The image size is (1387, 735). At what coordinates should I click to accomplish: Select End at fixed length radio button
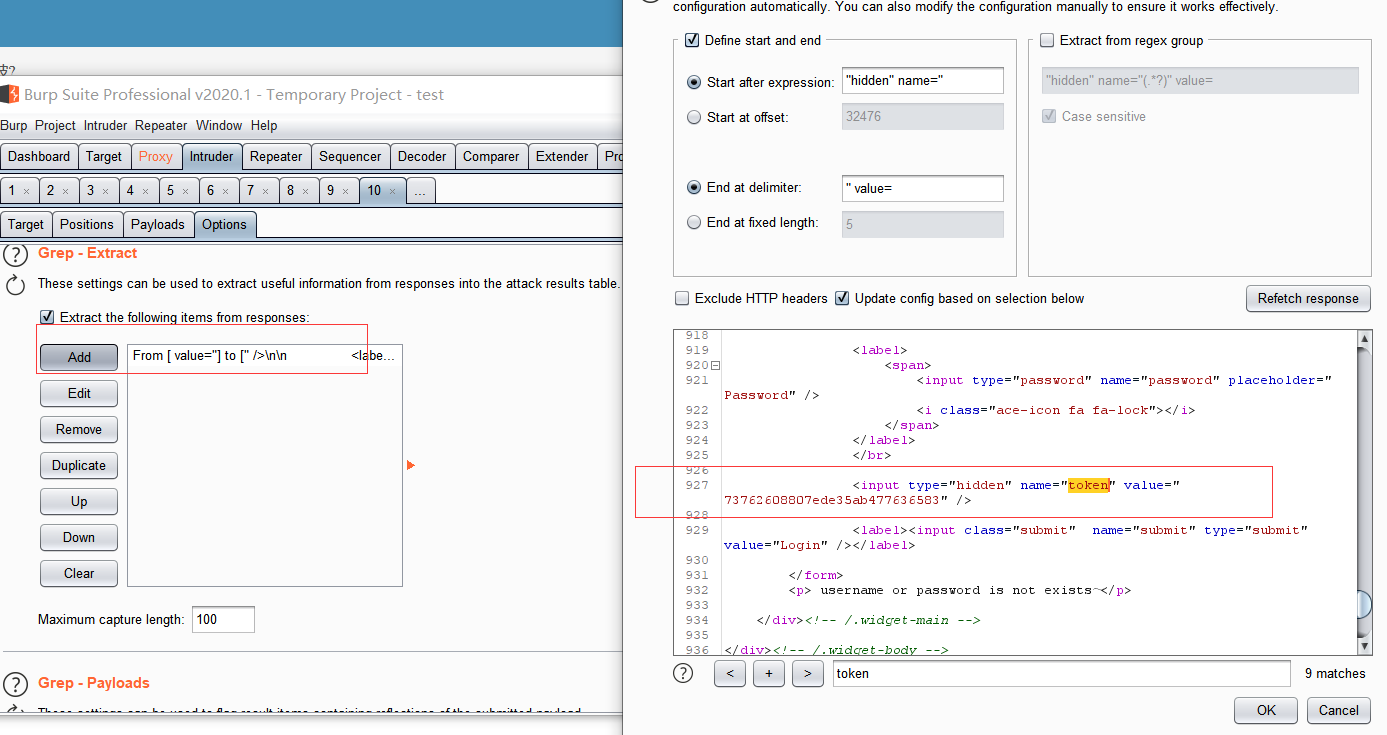(x=694, y=223)
